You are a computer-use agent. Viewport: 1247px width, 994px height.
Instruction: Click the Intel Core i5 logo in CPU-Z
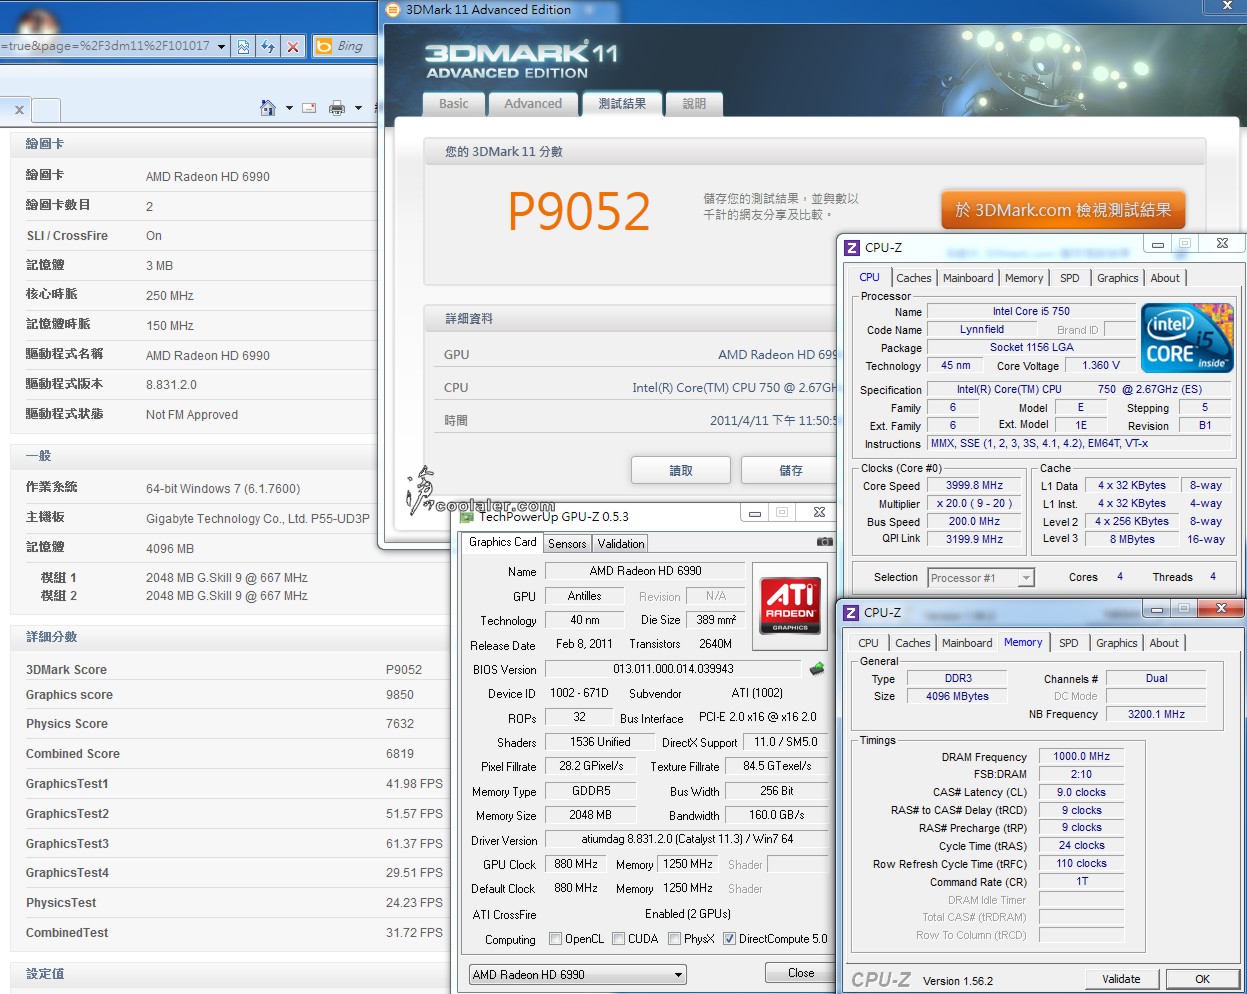tap(1187, 338)
